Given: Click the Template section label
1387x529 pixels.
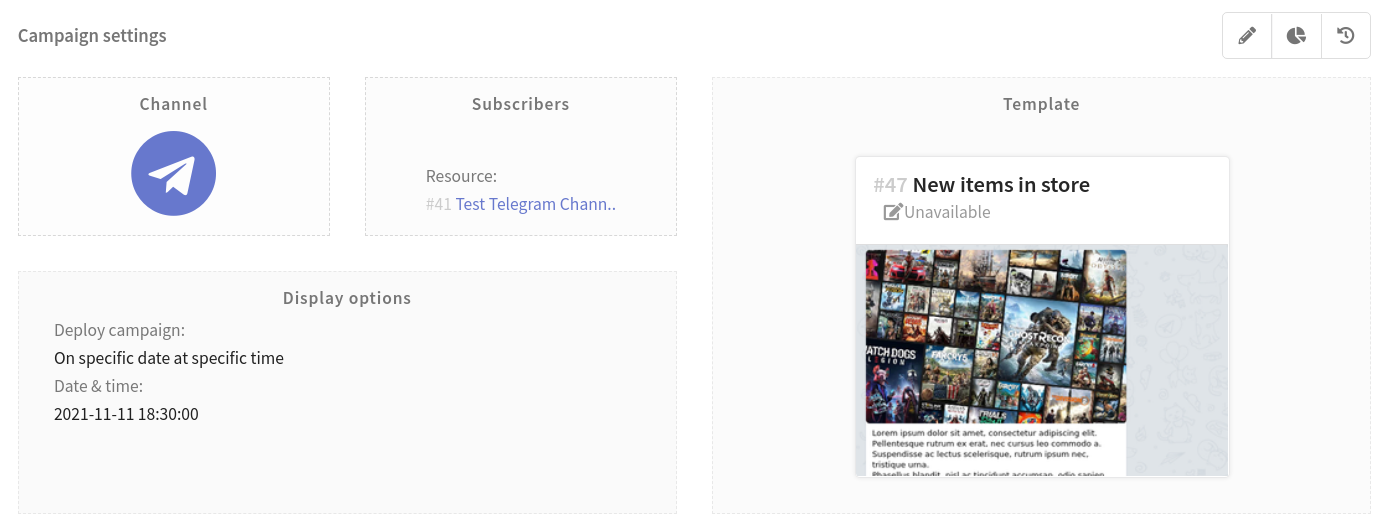Looking at the screenshot, I should pos(1041,104).
